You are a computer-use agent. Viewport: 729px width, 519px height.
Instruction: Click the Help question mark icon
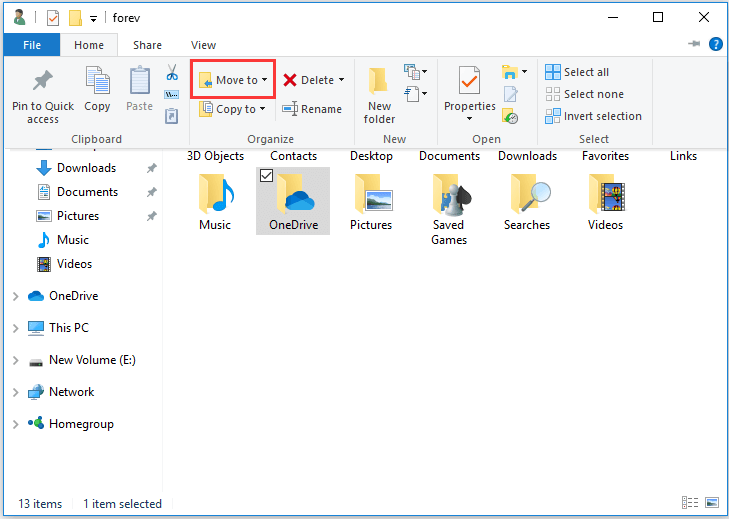[x=716, y=44]
